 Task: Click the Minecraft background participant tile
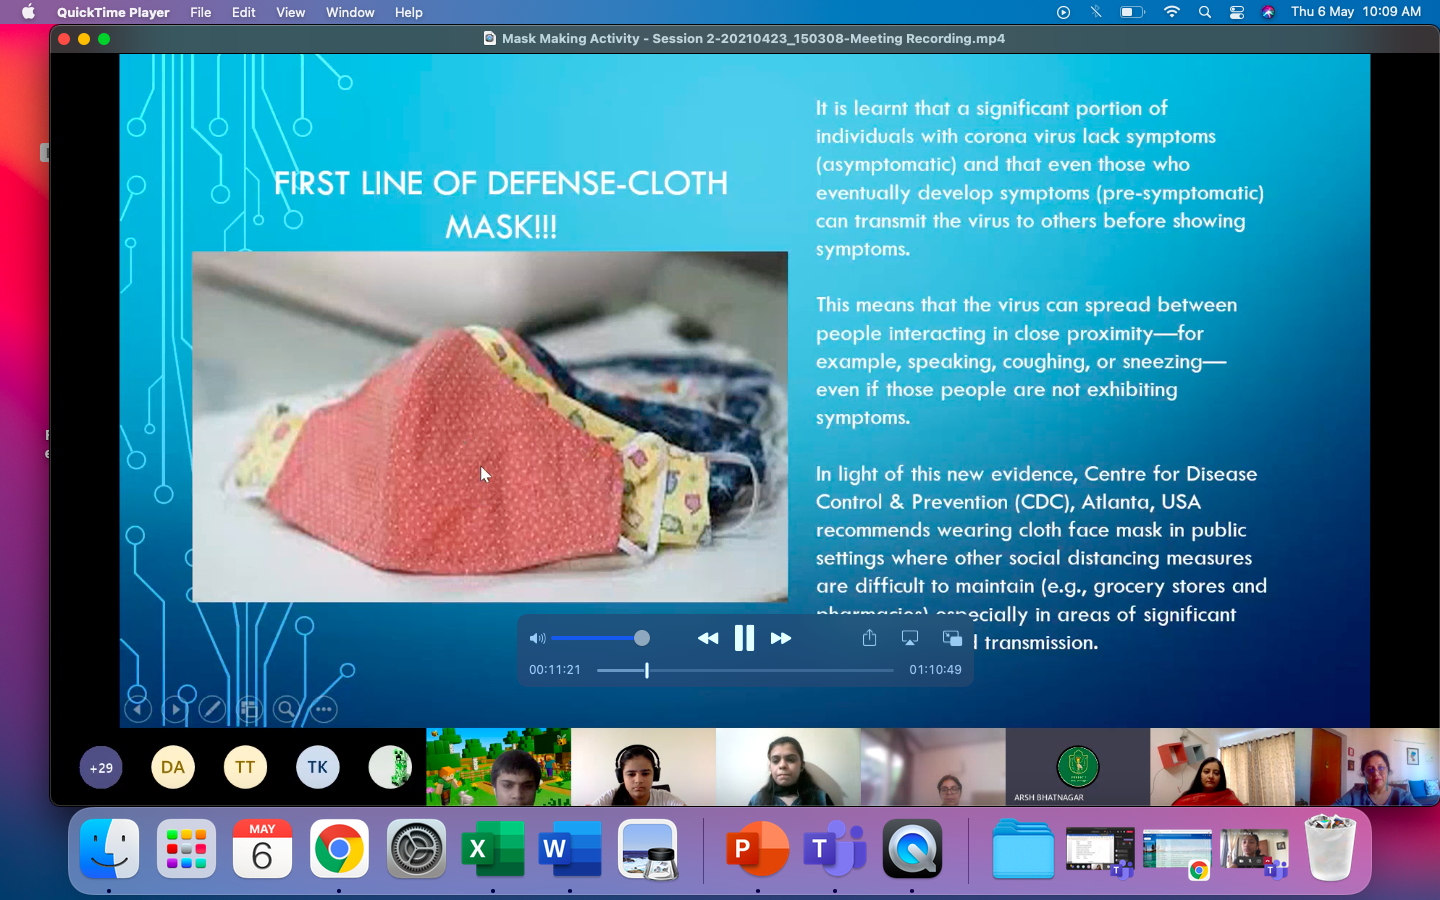(x=499, y=767)
